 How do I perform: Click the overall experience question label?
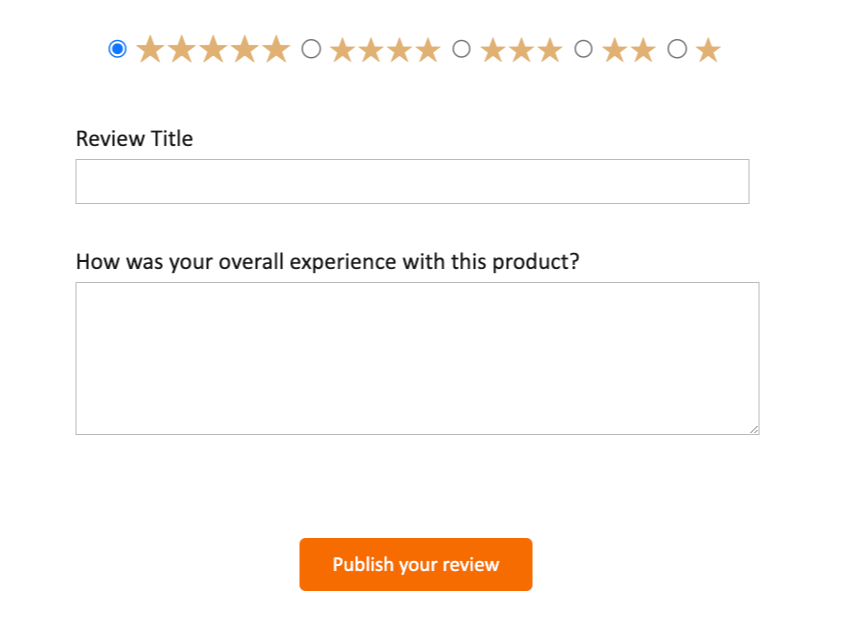point(327,262)
